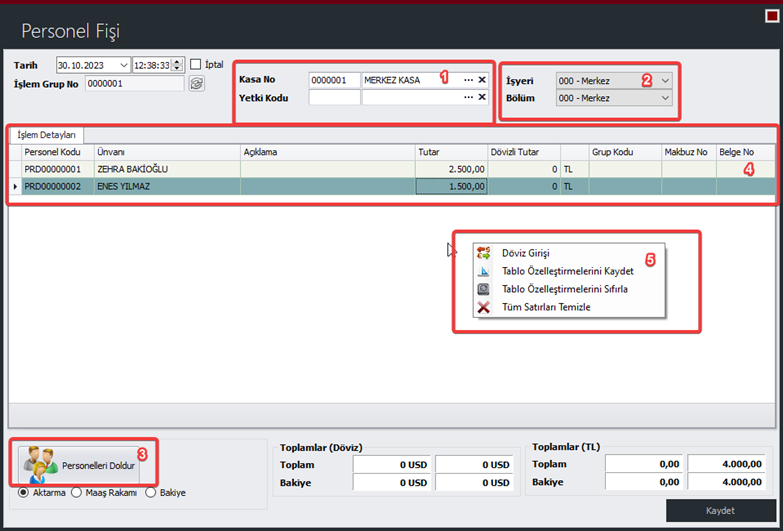Click the Döviz Girişi icon in context menu
This screenshot has width=783, height=531.
484,253
